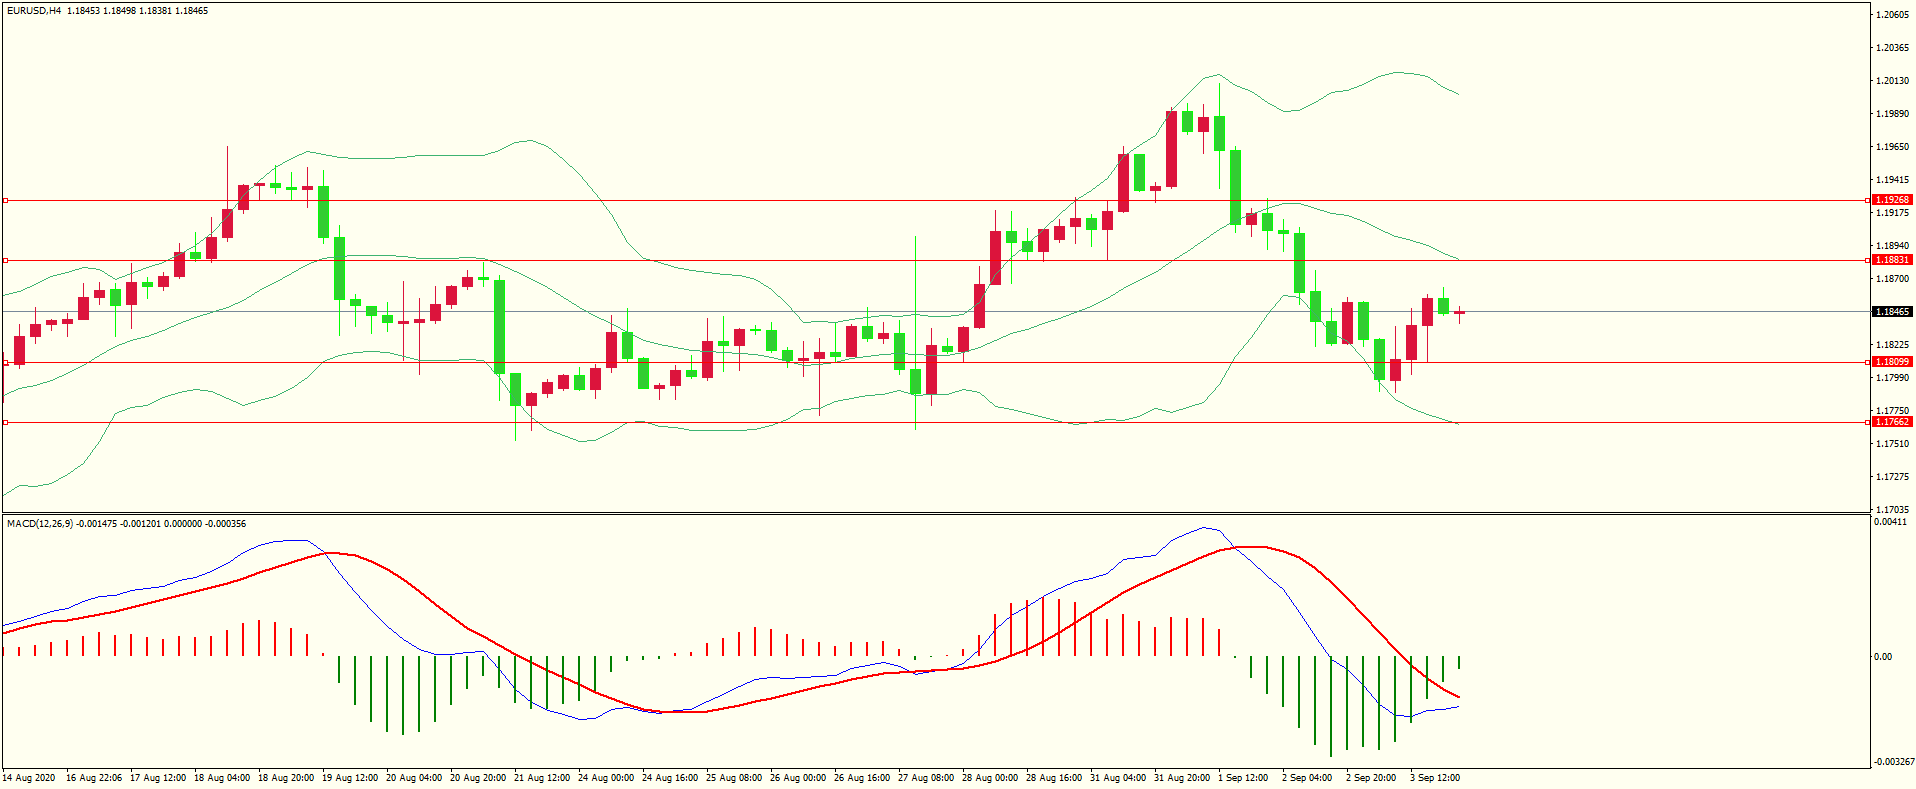
Task: Click the 1 Sep 12:00 time label
Action: click(x=1243, y=778)
